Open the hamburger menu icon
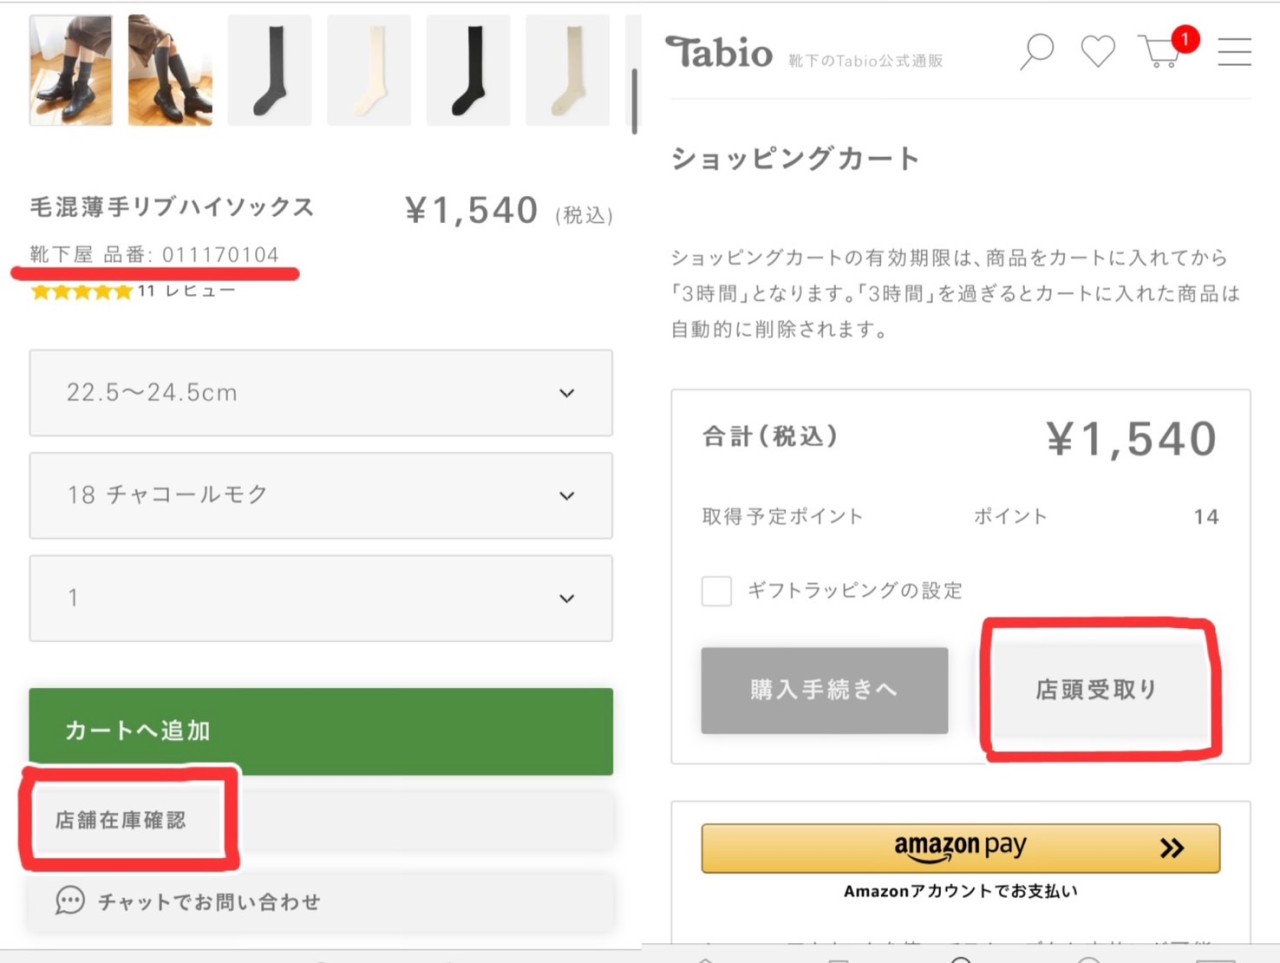The width and height of the screenshot is (1280, 963). [1234, 52]
